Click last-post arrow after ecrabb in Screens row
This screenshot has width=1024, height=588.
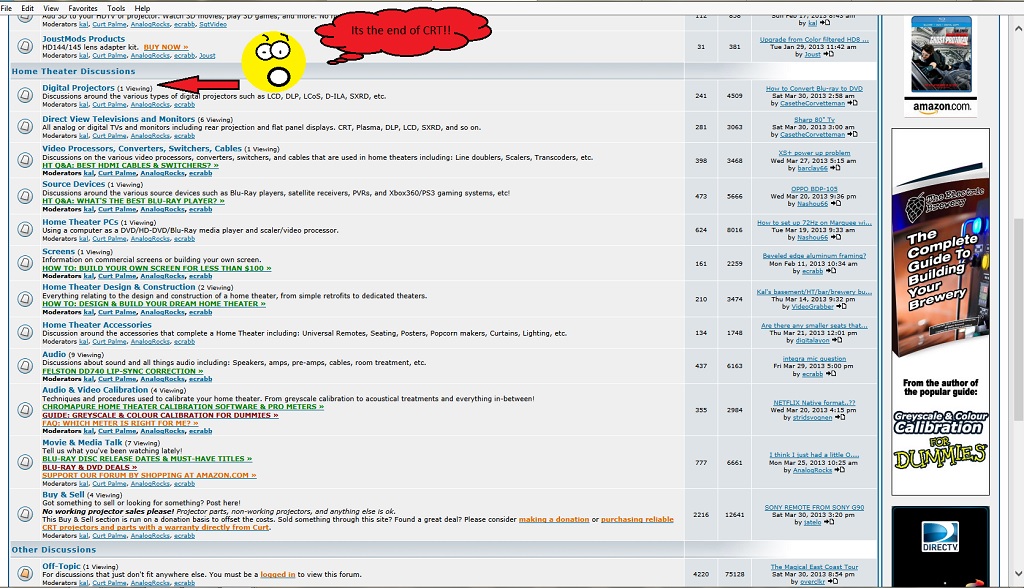(831, 270)
